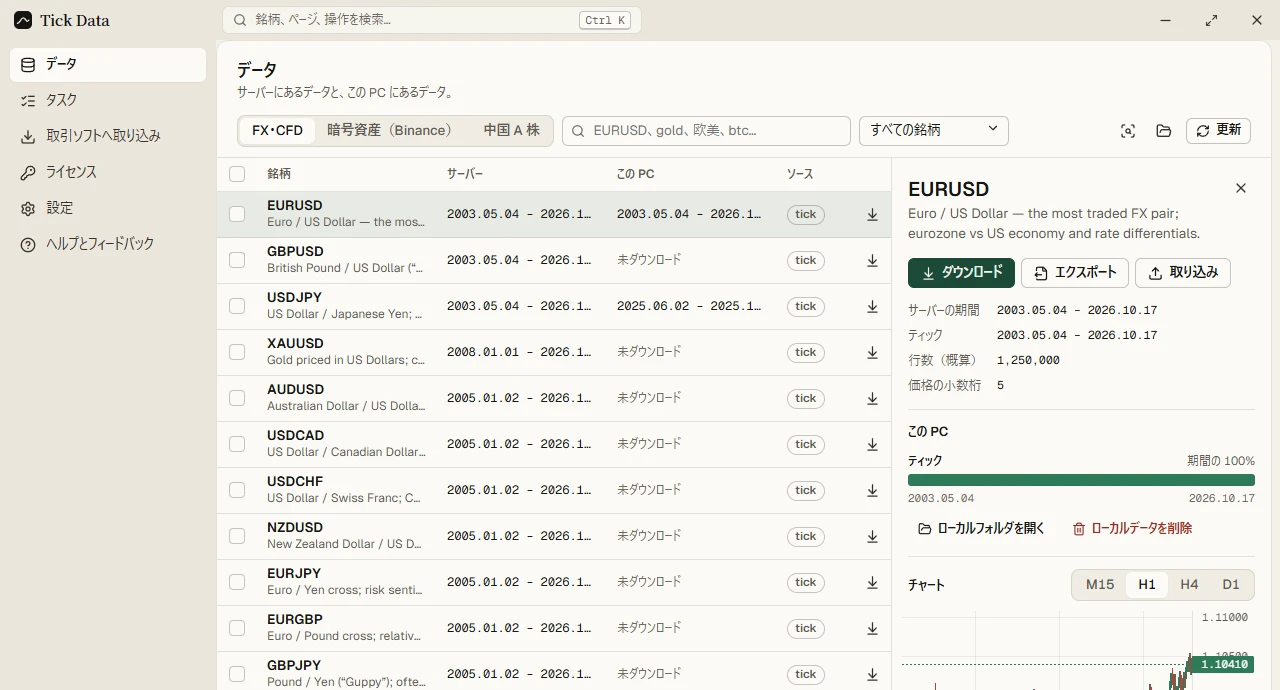Open the ライセンス sidebar section

click(108, 173)
